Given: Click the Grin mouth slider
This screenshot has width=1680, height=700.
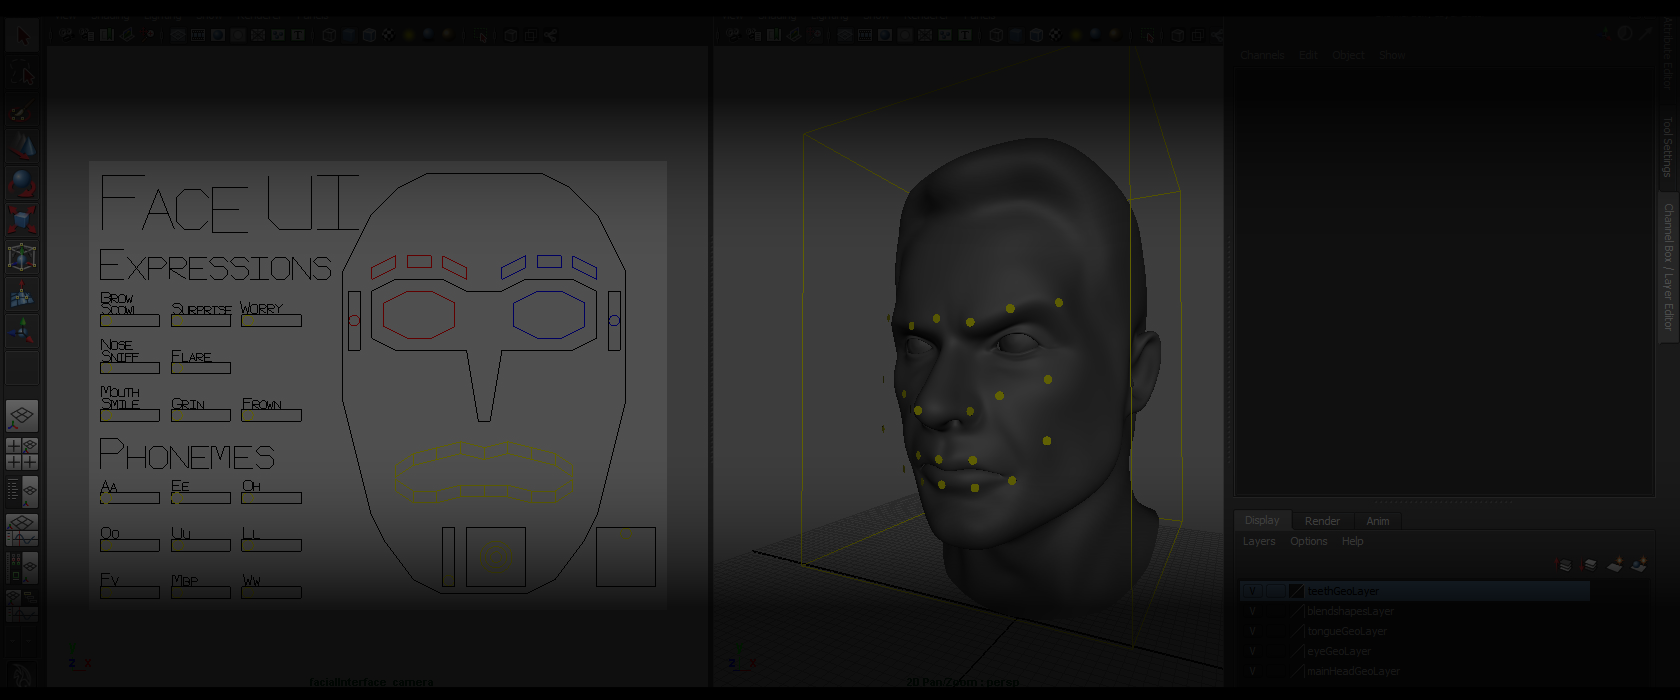Looking at the screenshot, I should pos(201,416).
